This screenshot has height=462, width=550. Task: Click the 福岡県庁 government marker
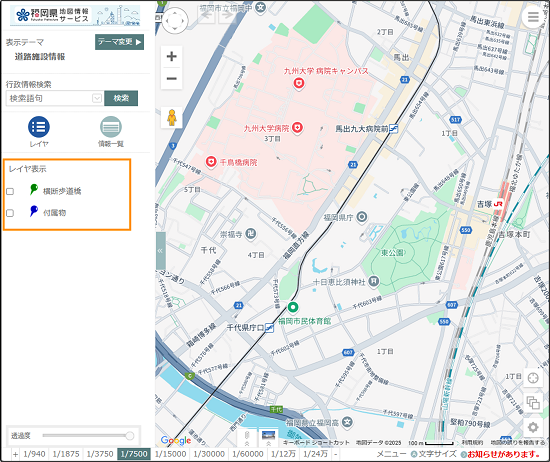tap(362, 217)
